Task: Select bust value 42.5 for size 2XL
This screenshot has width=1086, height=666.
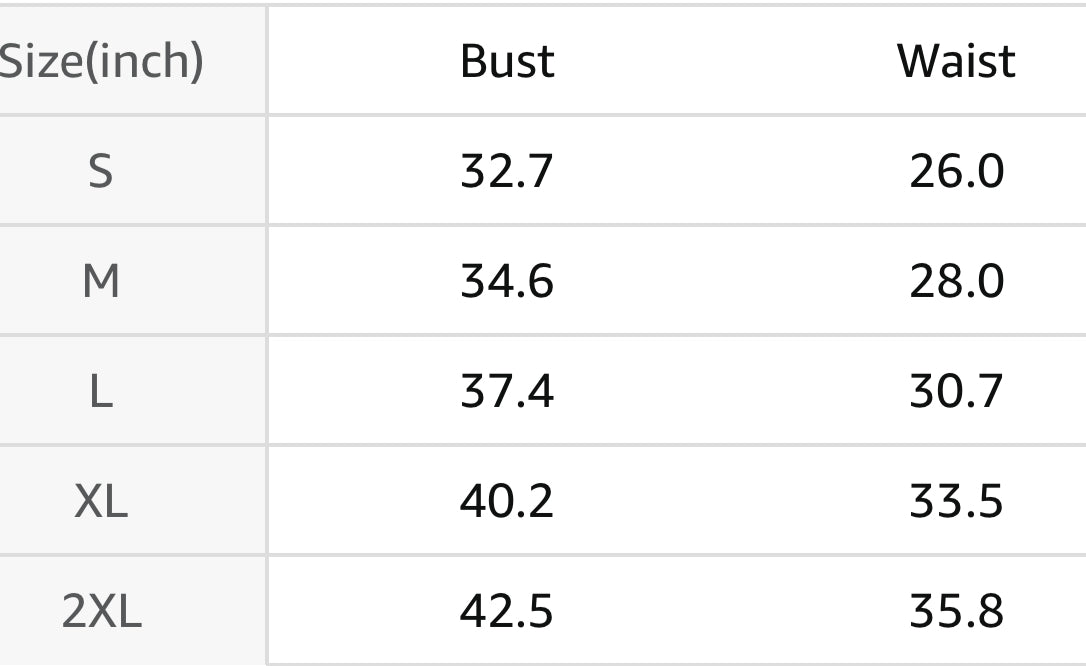Action: (x=506, y=611)
